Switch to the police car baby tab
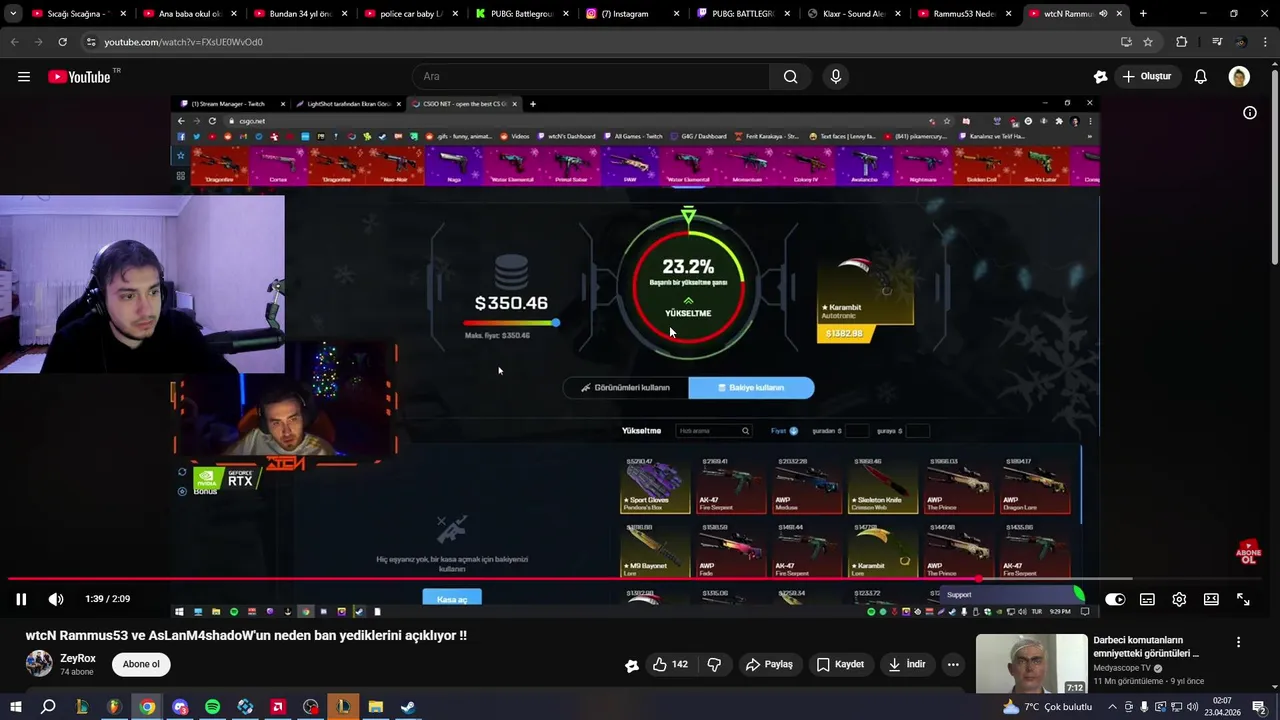The image size is (1280, 720). [409, 14]
